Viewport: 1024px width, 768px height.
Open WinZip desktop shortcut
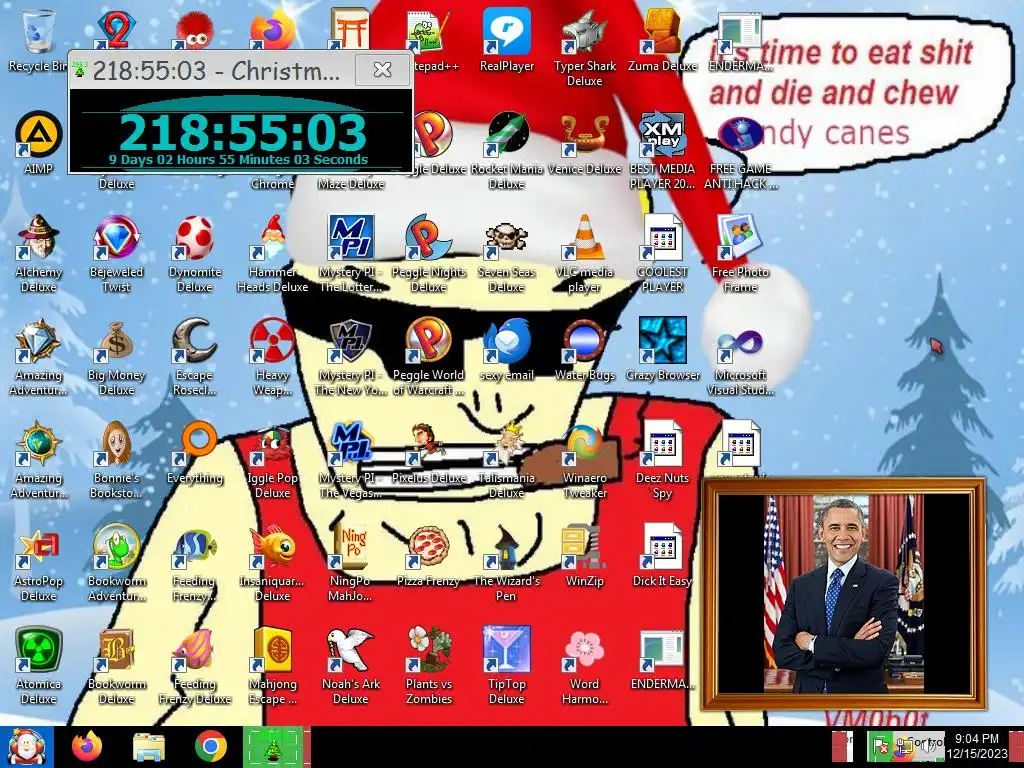point(584,556)
